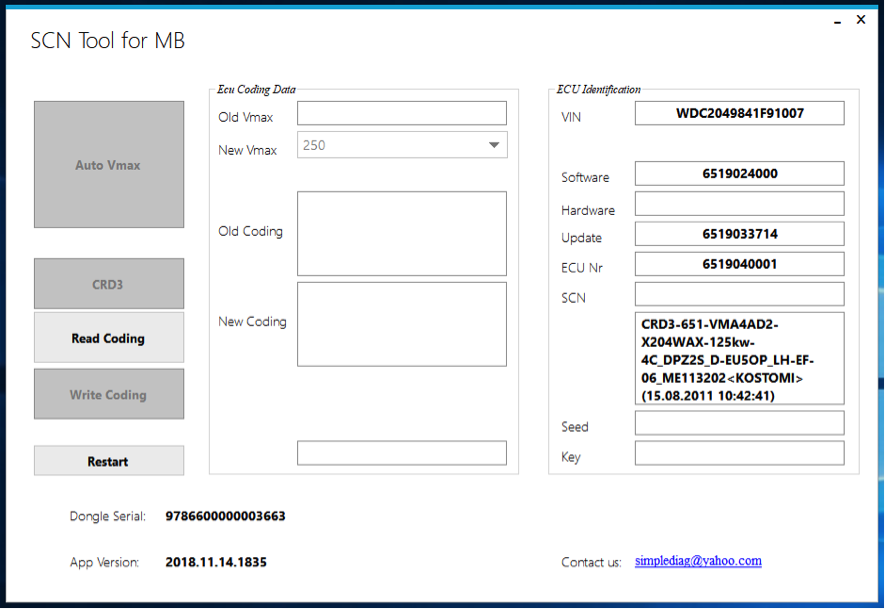The height and width of the screenshot is (609, 885).
Task: Click the Update number field
Action: pos(739,234)
